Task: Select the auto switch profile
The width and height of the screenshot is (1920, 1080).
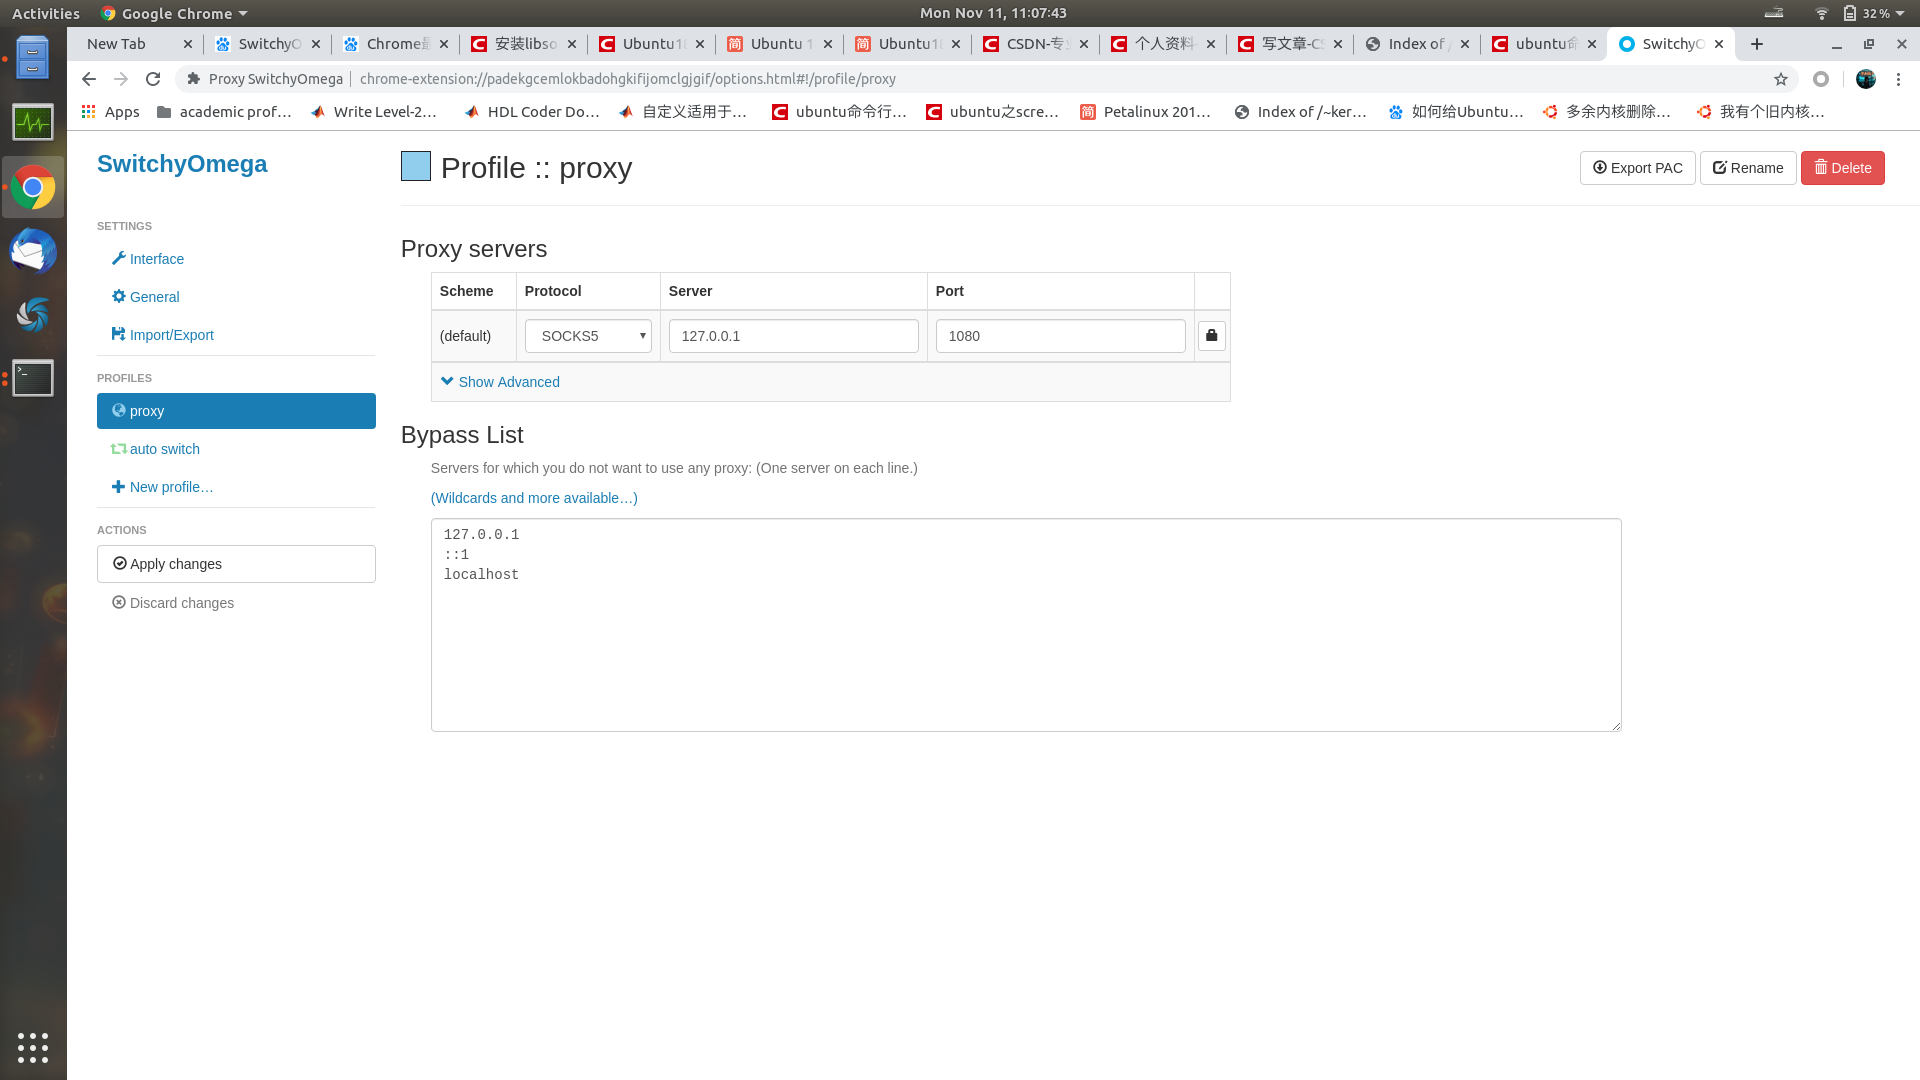Action: coord(164,449)
